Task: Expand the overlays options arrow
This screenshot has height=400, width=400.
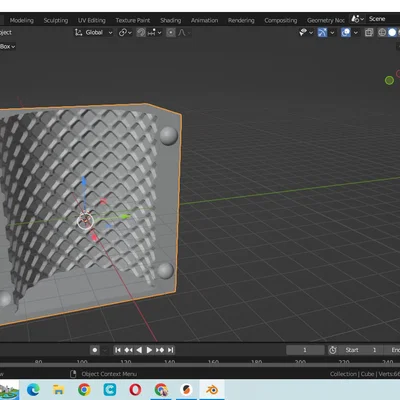Action: (x=356, y=32)
